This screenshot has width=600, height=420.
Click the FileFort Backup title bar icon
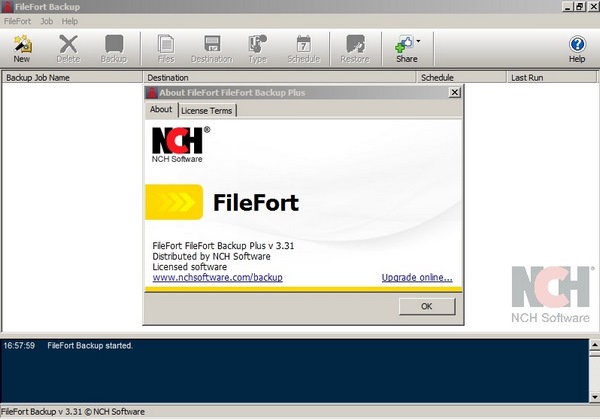7,7
